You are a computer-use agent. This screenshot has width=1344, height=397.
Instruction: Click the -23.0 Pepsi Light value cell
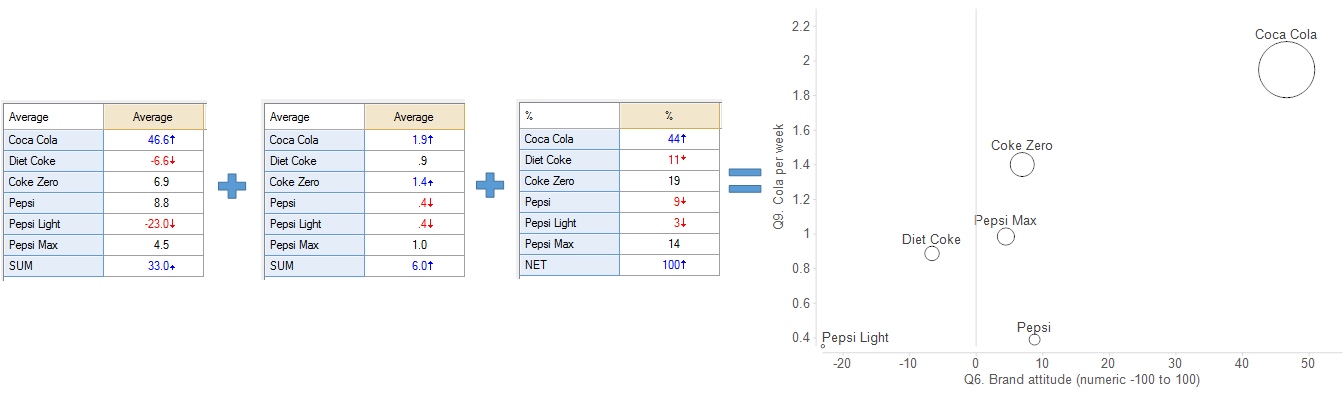click(x=153, y=224)
